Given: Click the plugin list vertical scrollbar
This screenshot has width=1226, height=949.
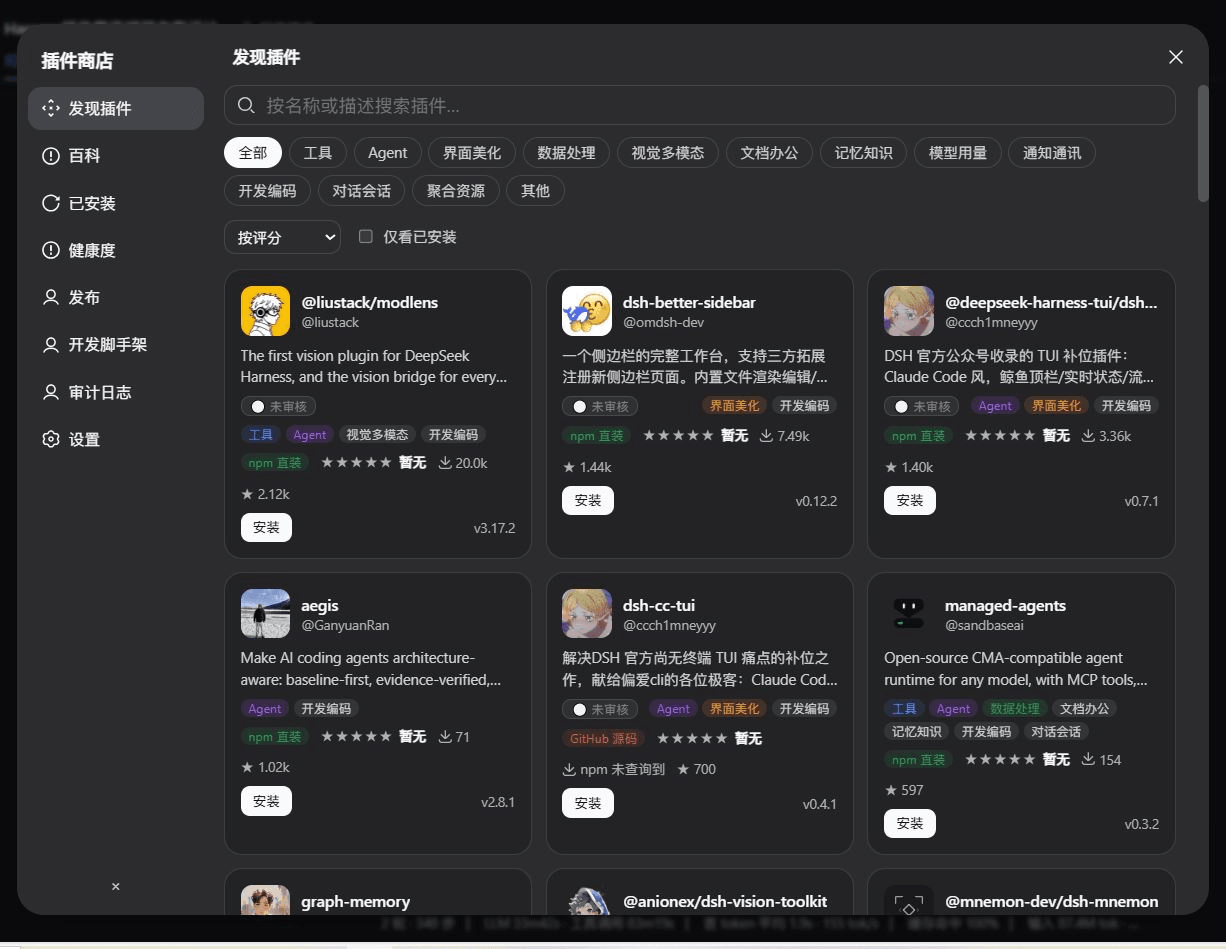Looking at the screenshot, I should 1203,144.
